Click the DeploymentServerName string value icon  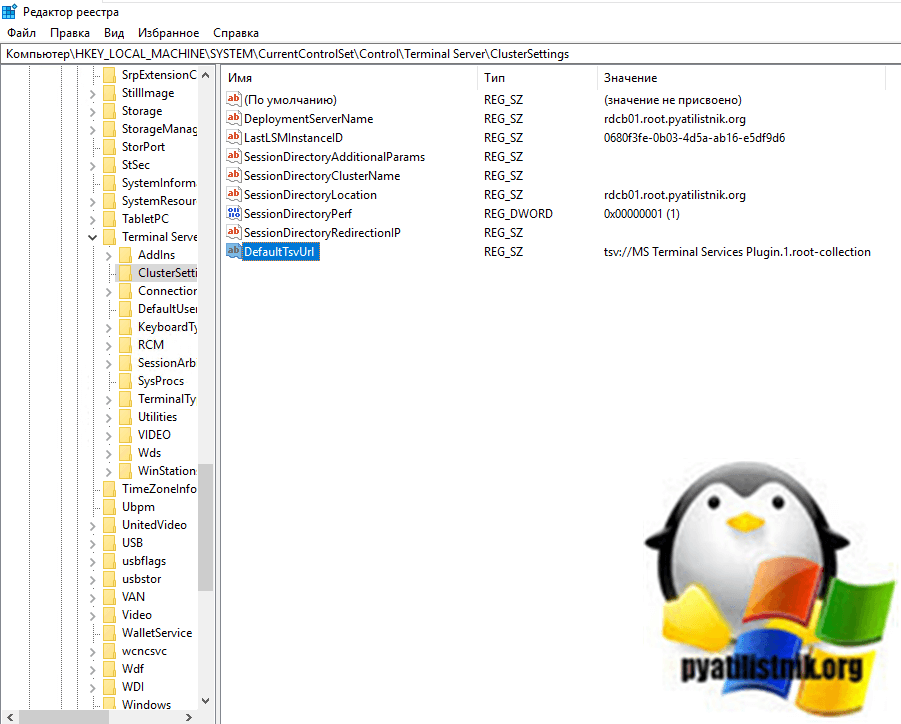[x=235, y=119]
